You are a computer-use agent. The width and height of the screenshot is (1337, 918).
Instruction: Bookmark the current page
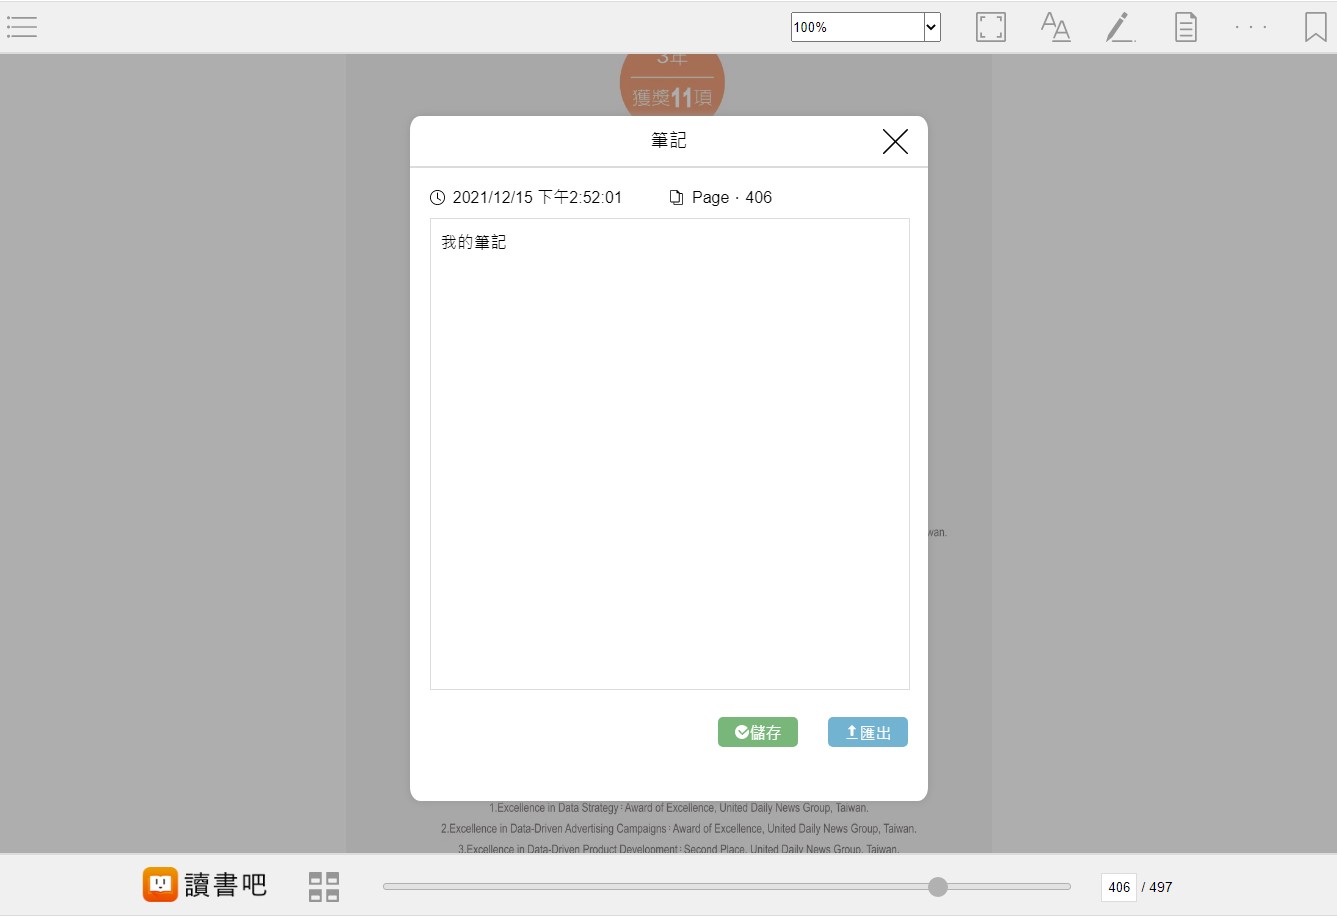coord(1315,27)
